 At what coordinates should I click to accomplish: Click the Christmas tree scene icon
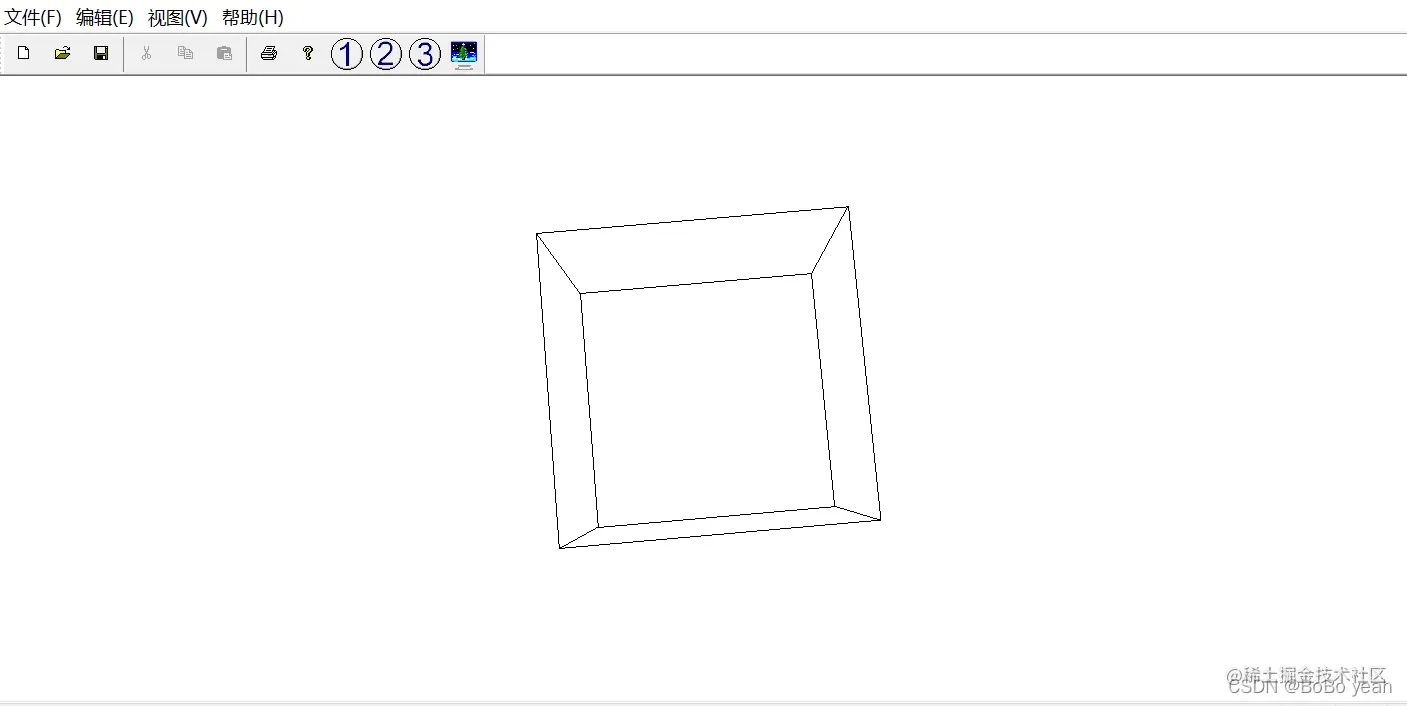463,53
